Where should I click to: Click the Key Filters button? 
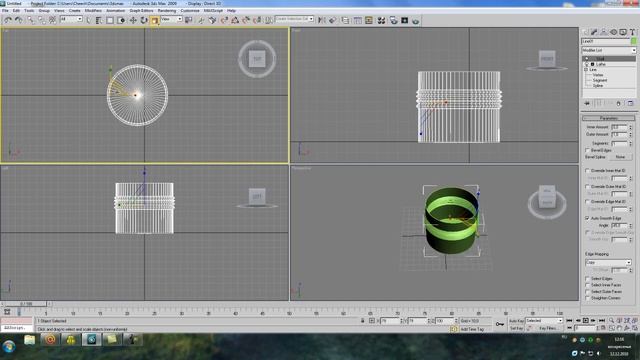tap(548, 328)
